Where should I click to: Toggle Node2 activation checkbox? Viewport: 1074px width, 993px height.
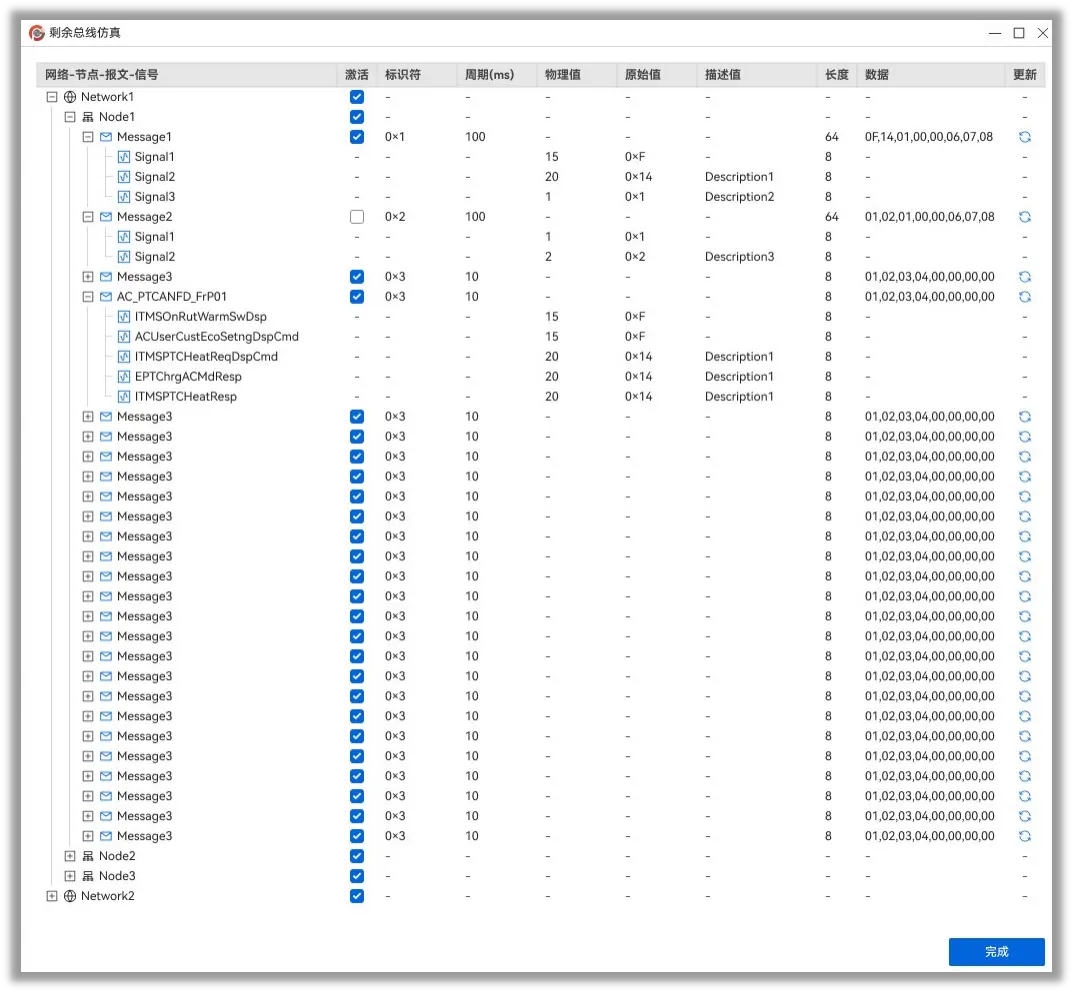click(357, 857)
